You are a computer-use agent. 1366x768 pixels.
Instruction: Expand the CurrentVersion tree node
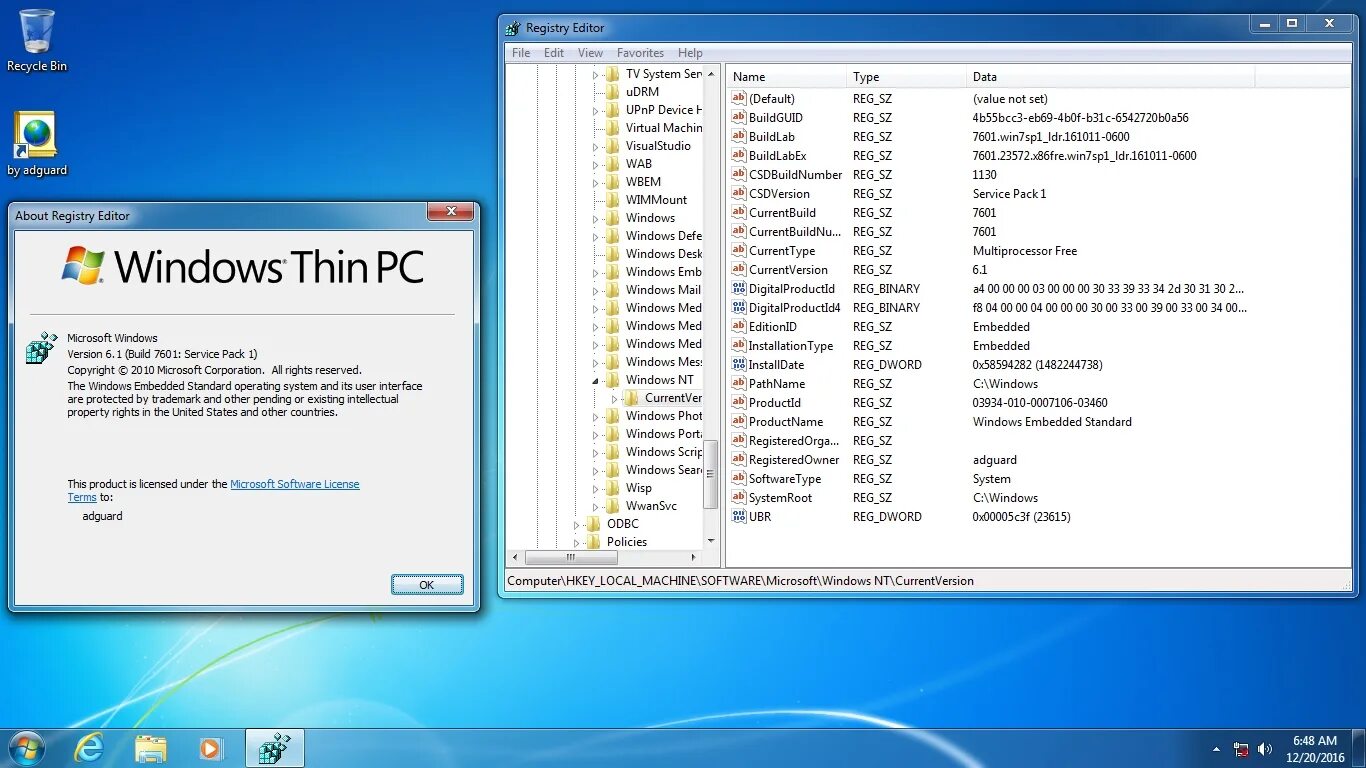click(x=615, y=398)
